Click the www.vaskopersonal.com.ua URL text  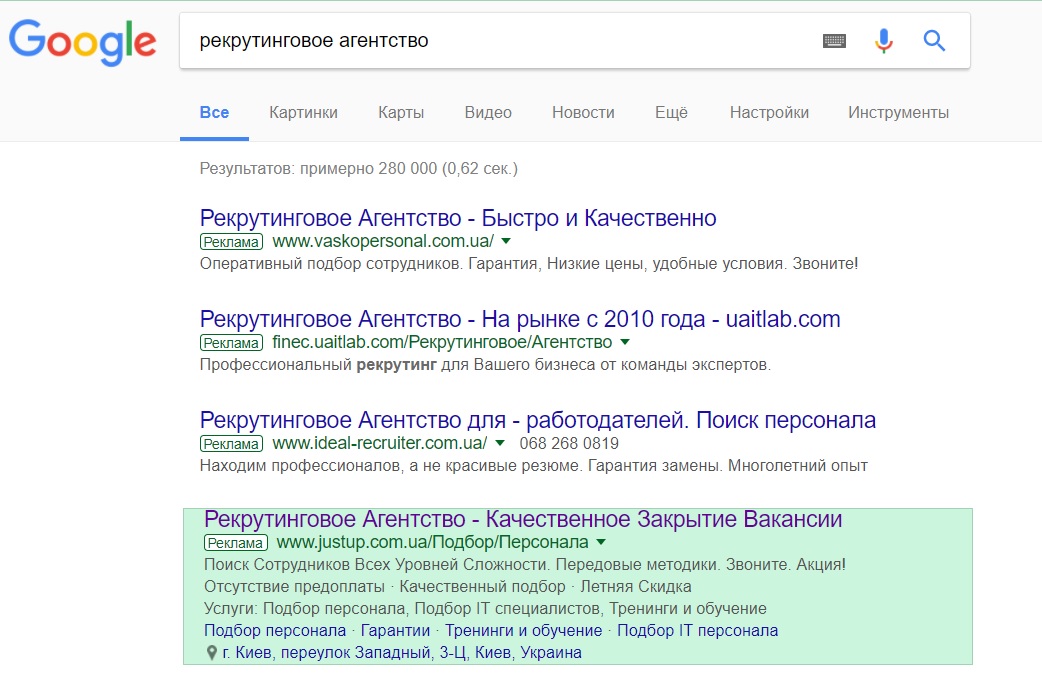pyautogui.click(x=383, y=241)
